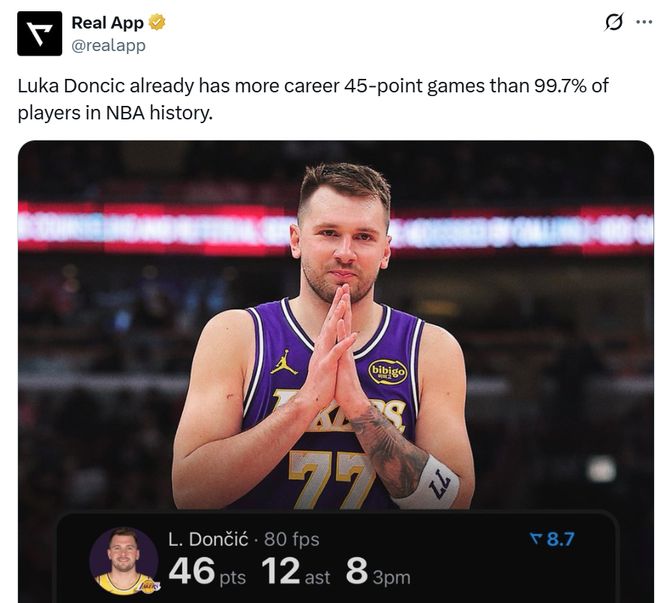Click the 8.7 rating value
Screen dimensions: 660x603
(x=561, y=540)
